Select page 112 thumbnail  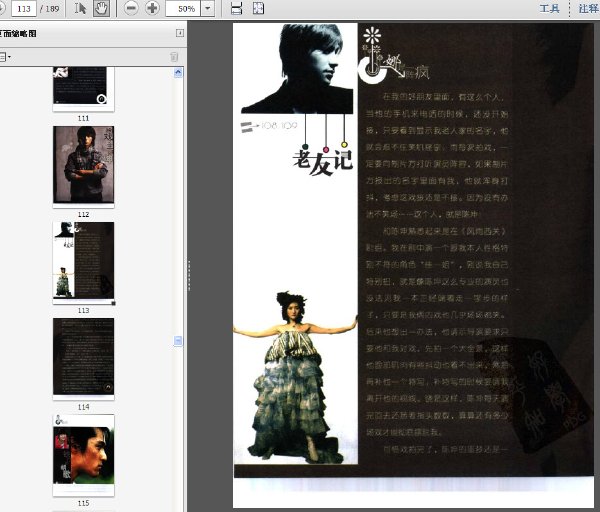click(x=83, y=165)
